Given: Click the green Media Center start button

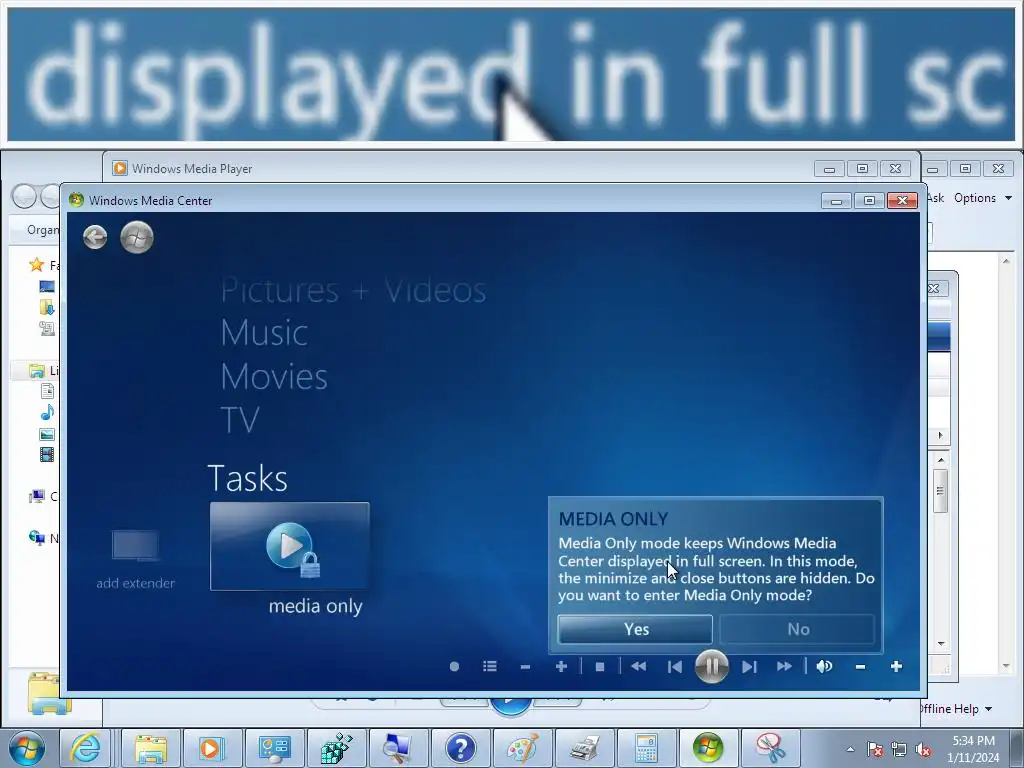Looking at the screenshot, I should pos(137,237).
